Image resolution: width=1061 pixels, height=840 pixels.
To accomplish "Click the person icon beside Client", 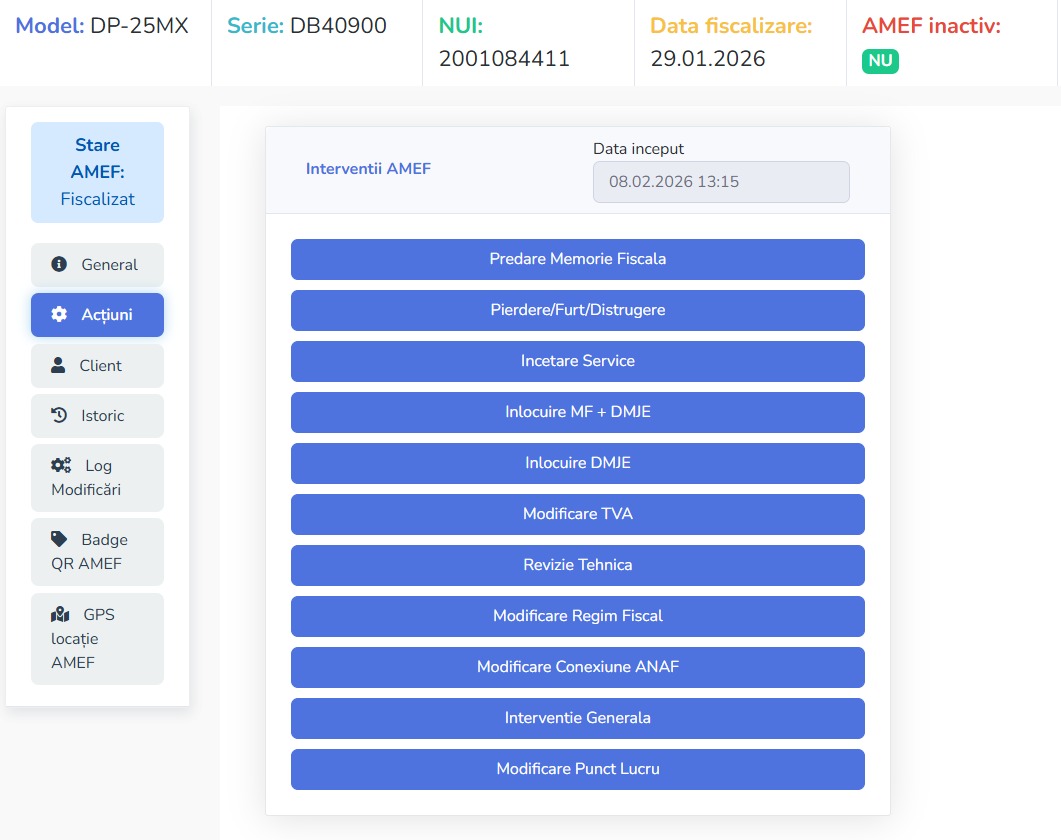I will 58,365.
